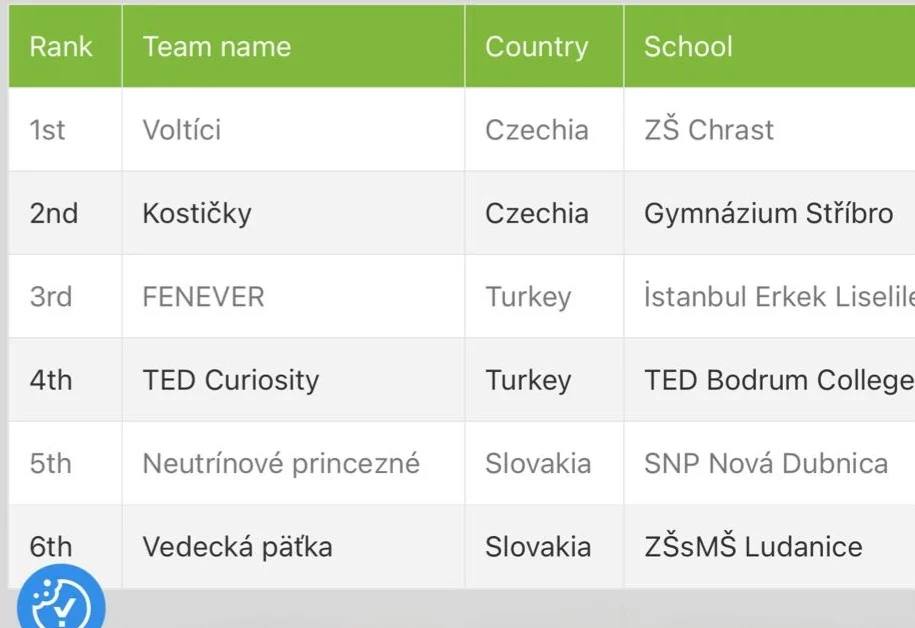
Task: Open the TED Curiosity team entry
Action: click(x=230, y=380)
